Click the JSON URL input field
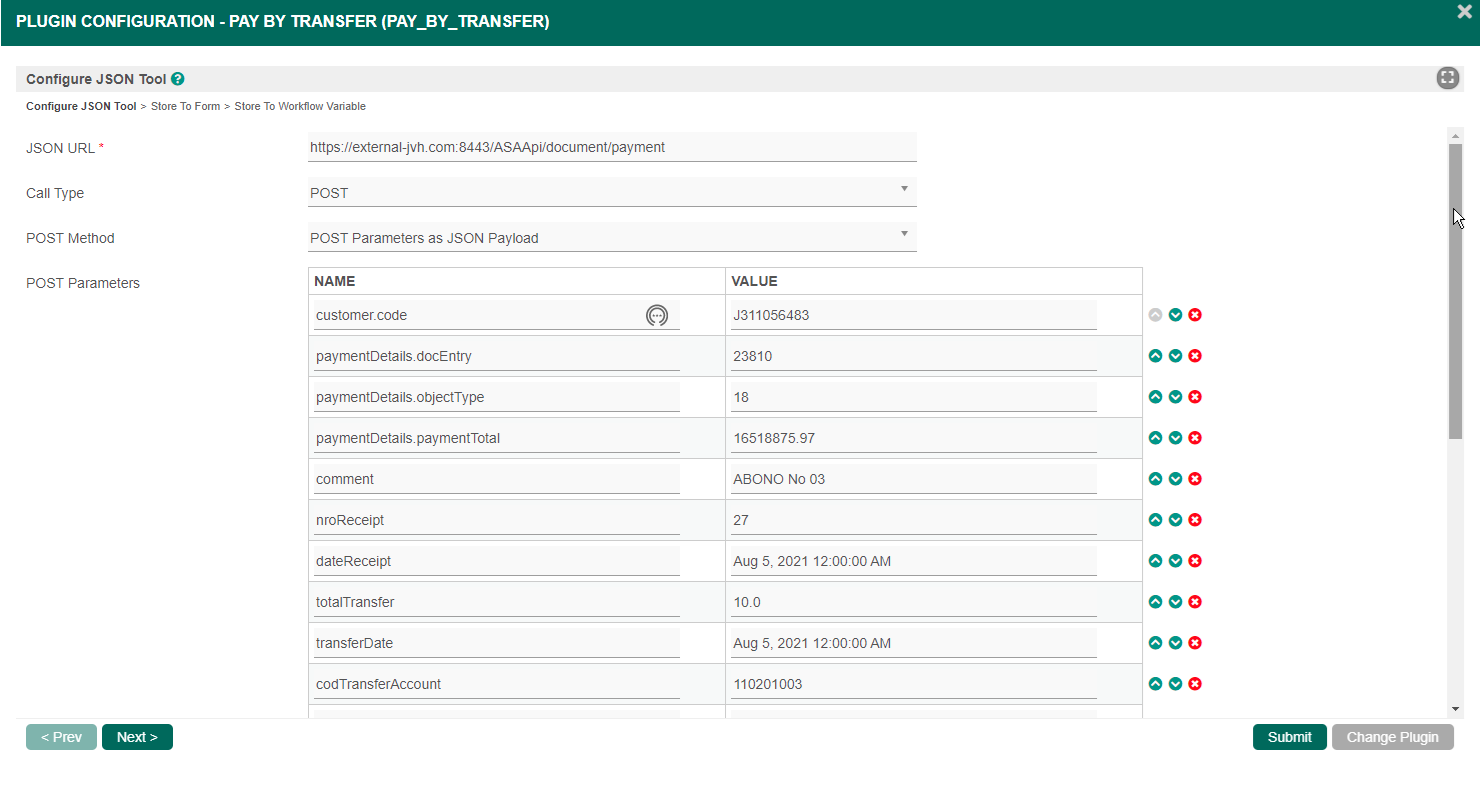 [x=612, y=147]
